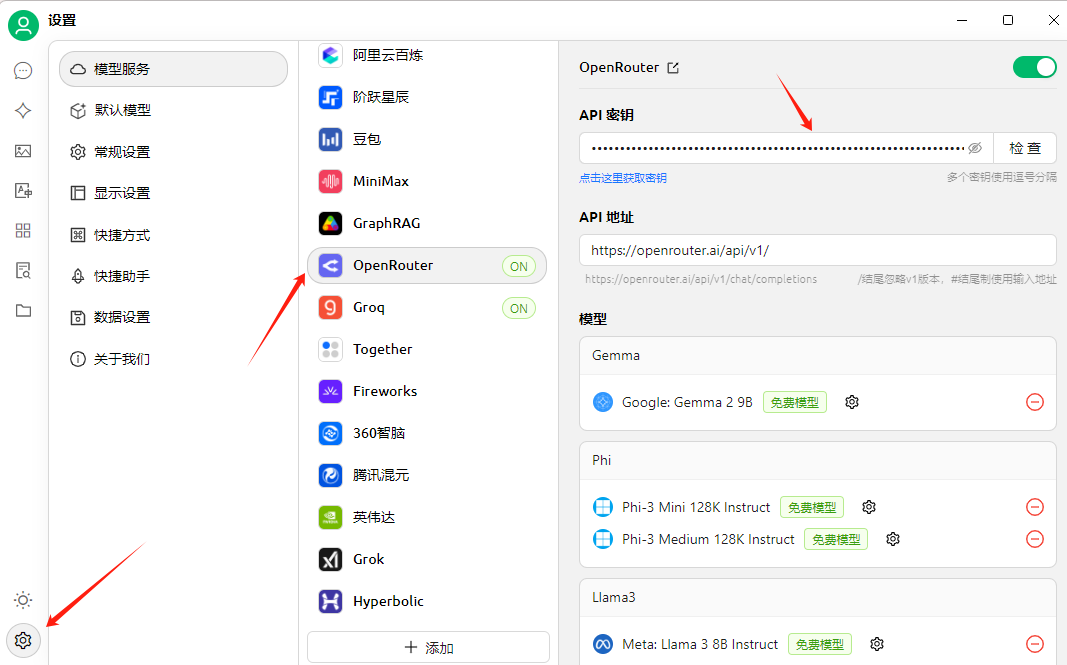Select the OpenRouter provider
This screenshot has height=665, width=1067.
coord(427,265)
